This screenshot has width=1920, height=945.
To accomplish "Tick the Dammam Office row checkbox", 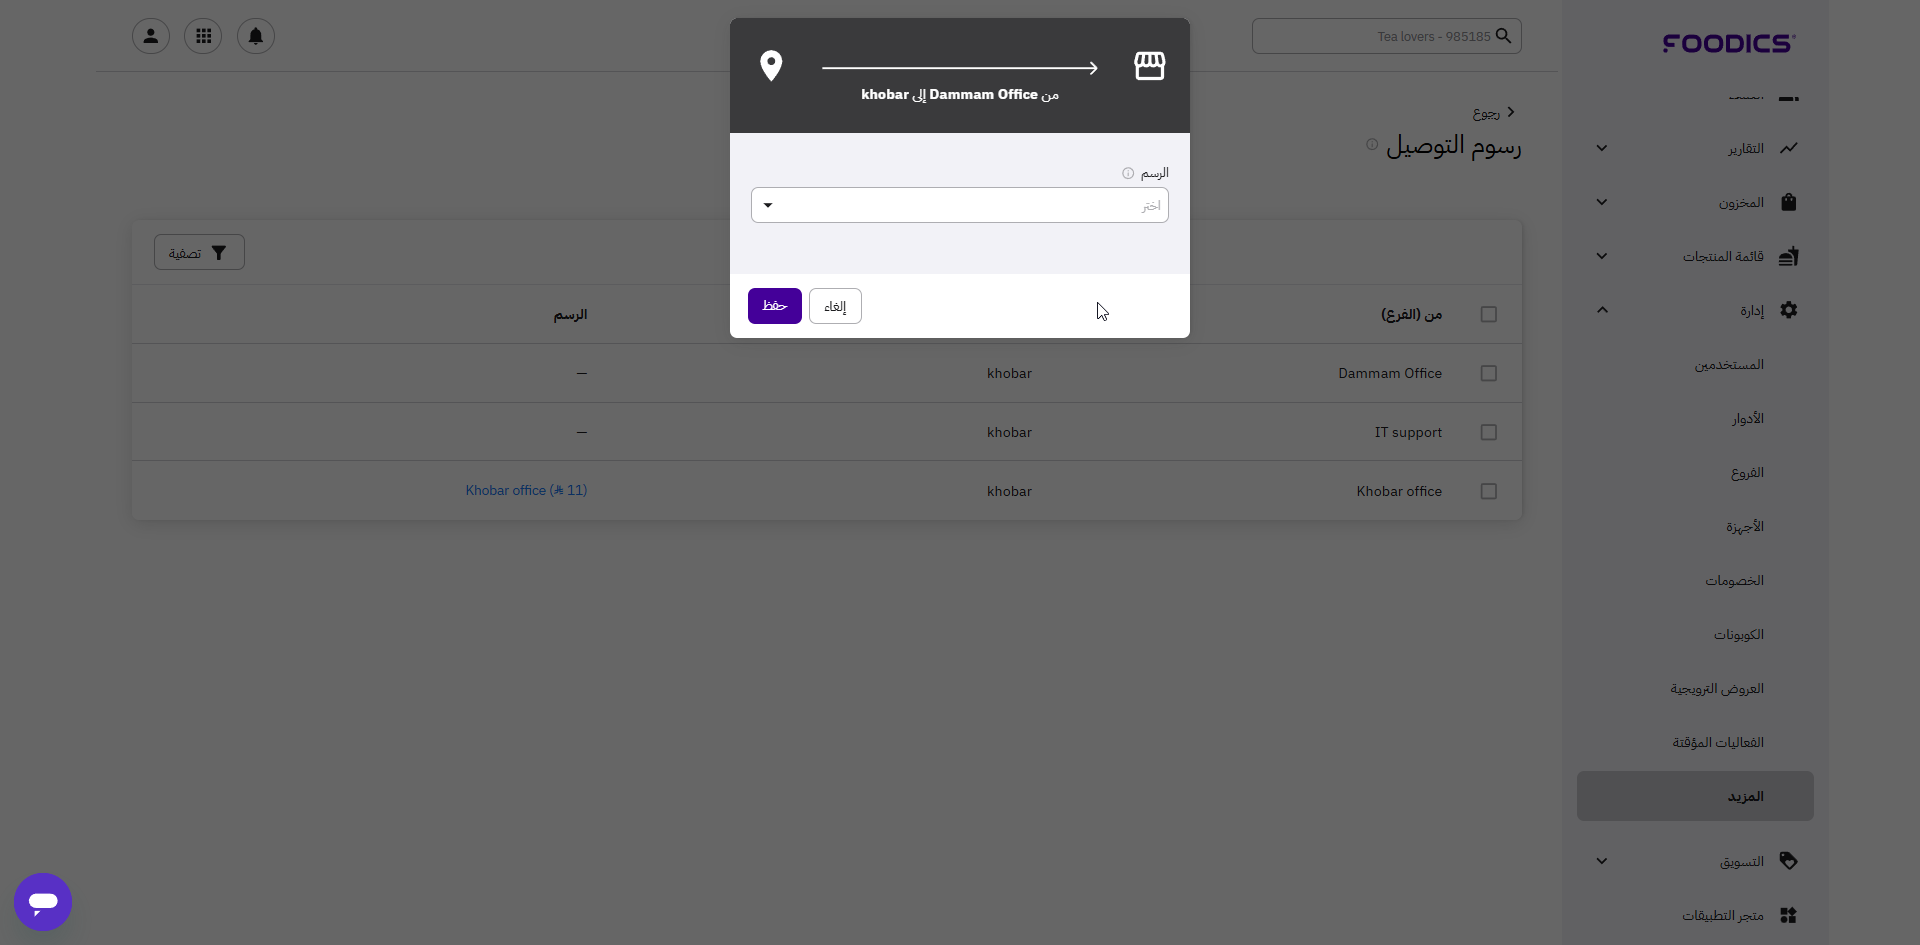I will coord(1489,373).
